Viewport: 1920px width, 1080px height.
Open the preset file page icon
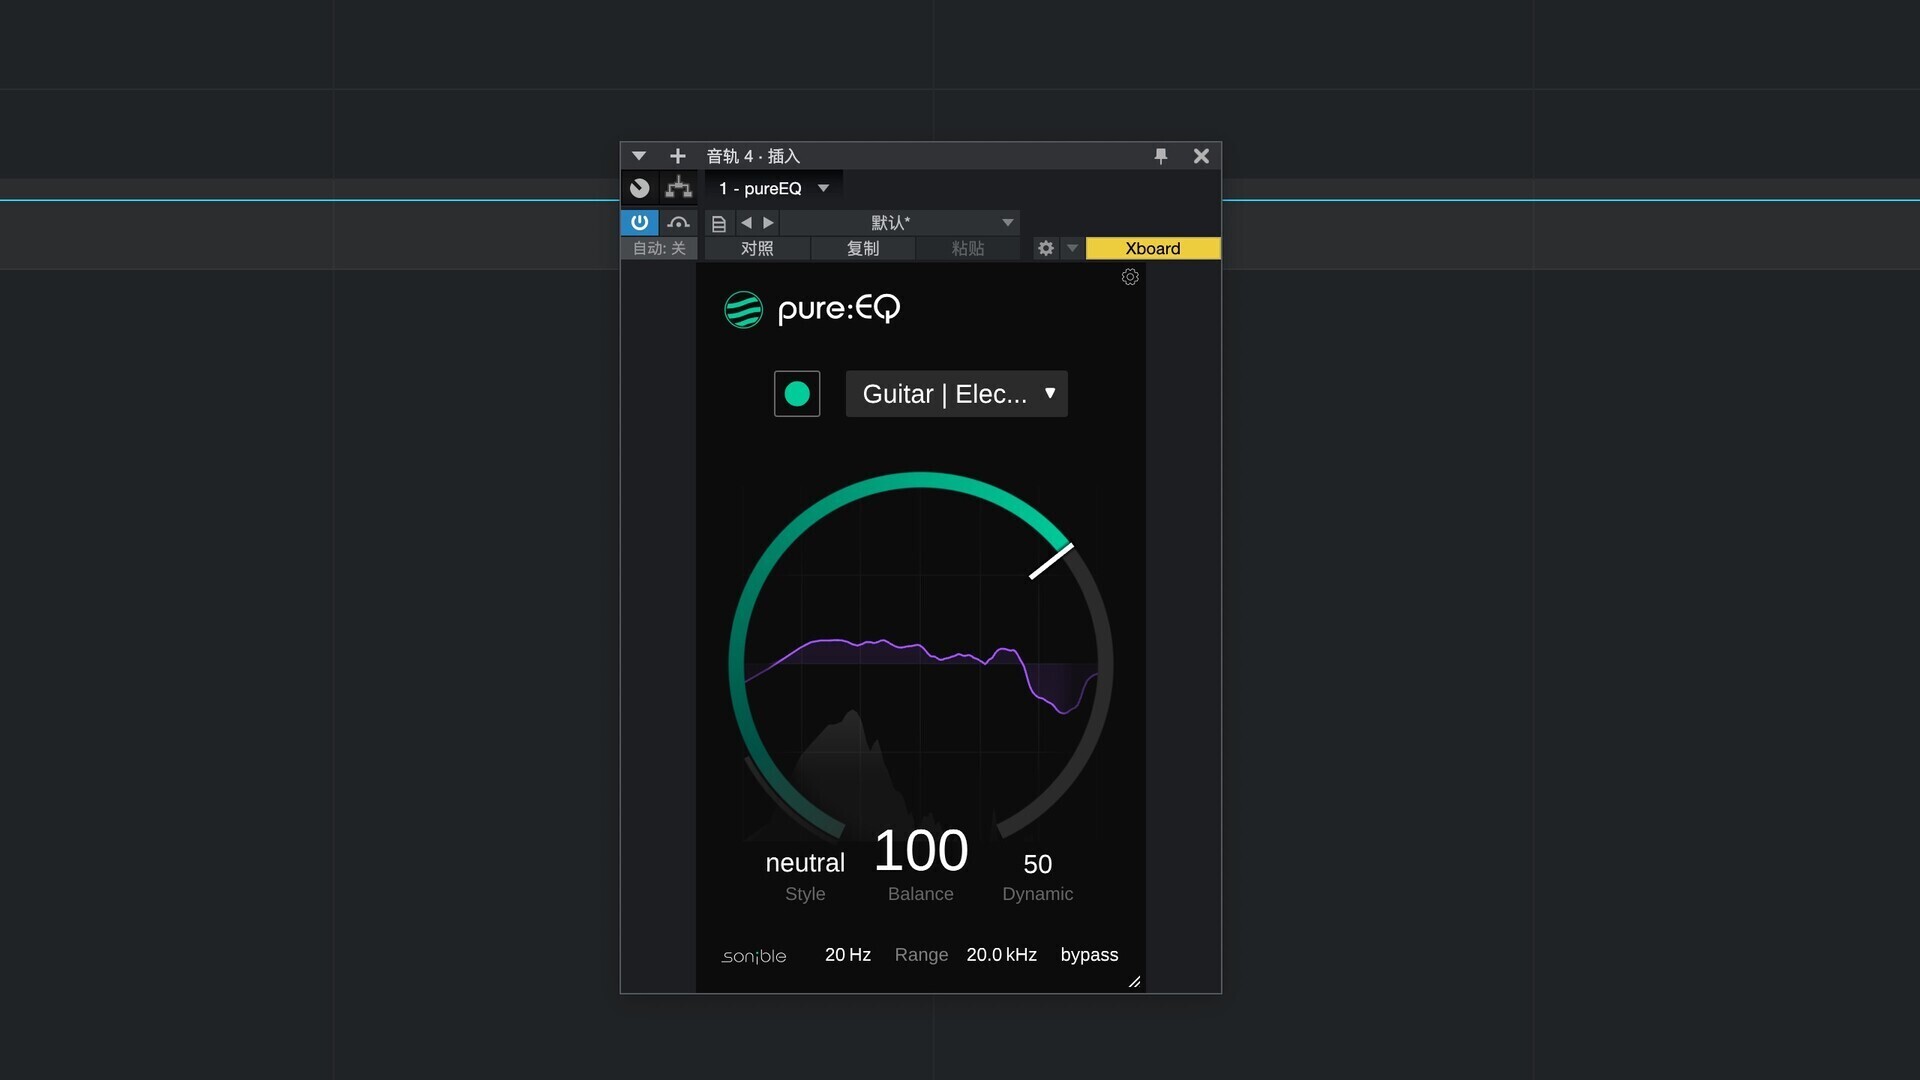coord(718,223)
